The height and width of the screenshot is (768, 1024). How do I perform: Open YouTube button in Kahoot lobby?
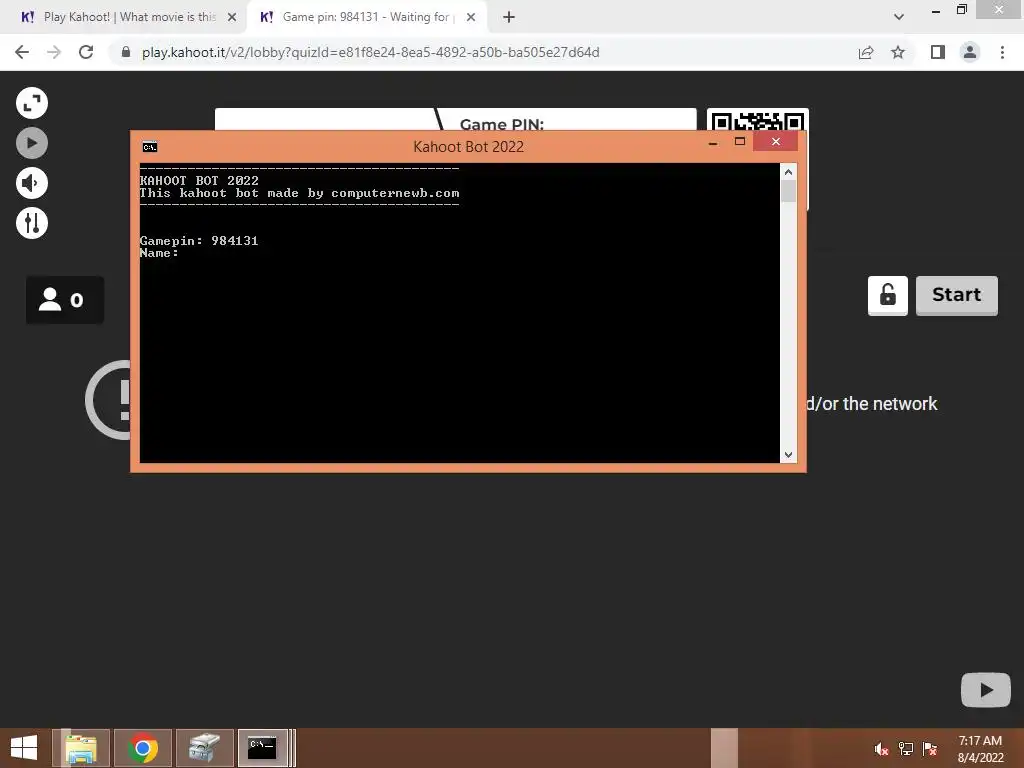[985, 690]
